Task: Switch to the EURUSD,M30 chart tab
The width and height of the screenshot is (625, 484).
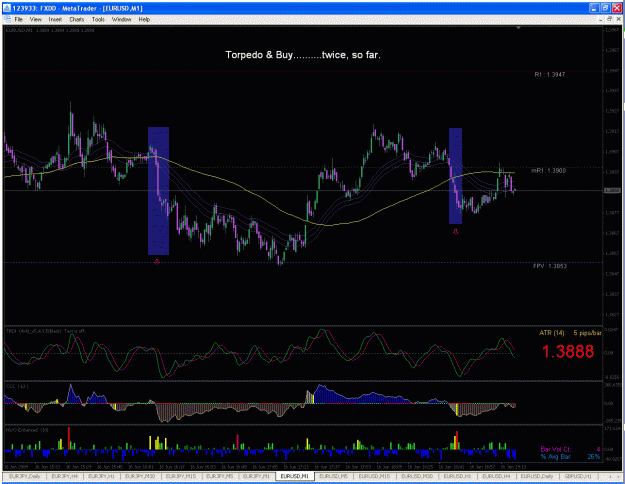Action: [417, 476]
